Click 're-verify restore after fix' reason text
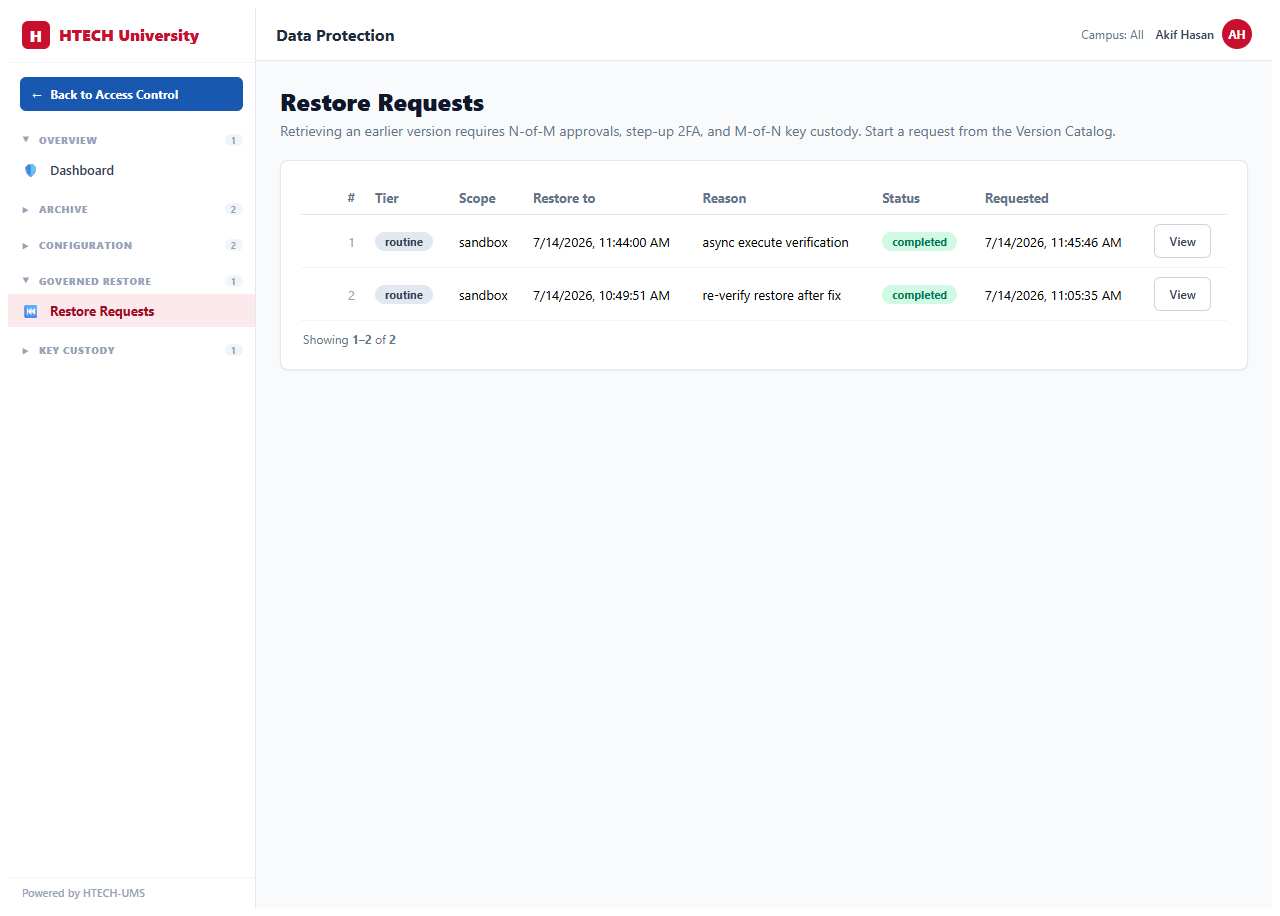The width and height of the screenshot is (1280, 916). tap(772, 296)
